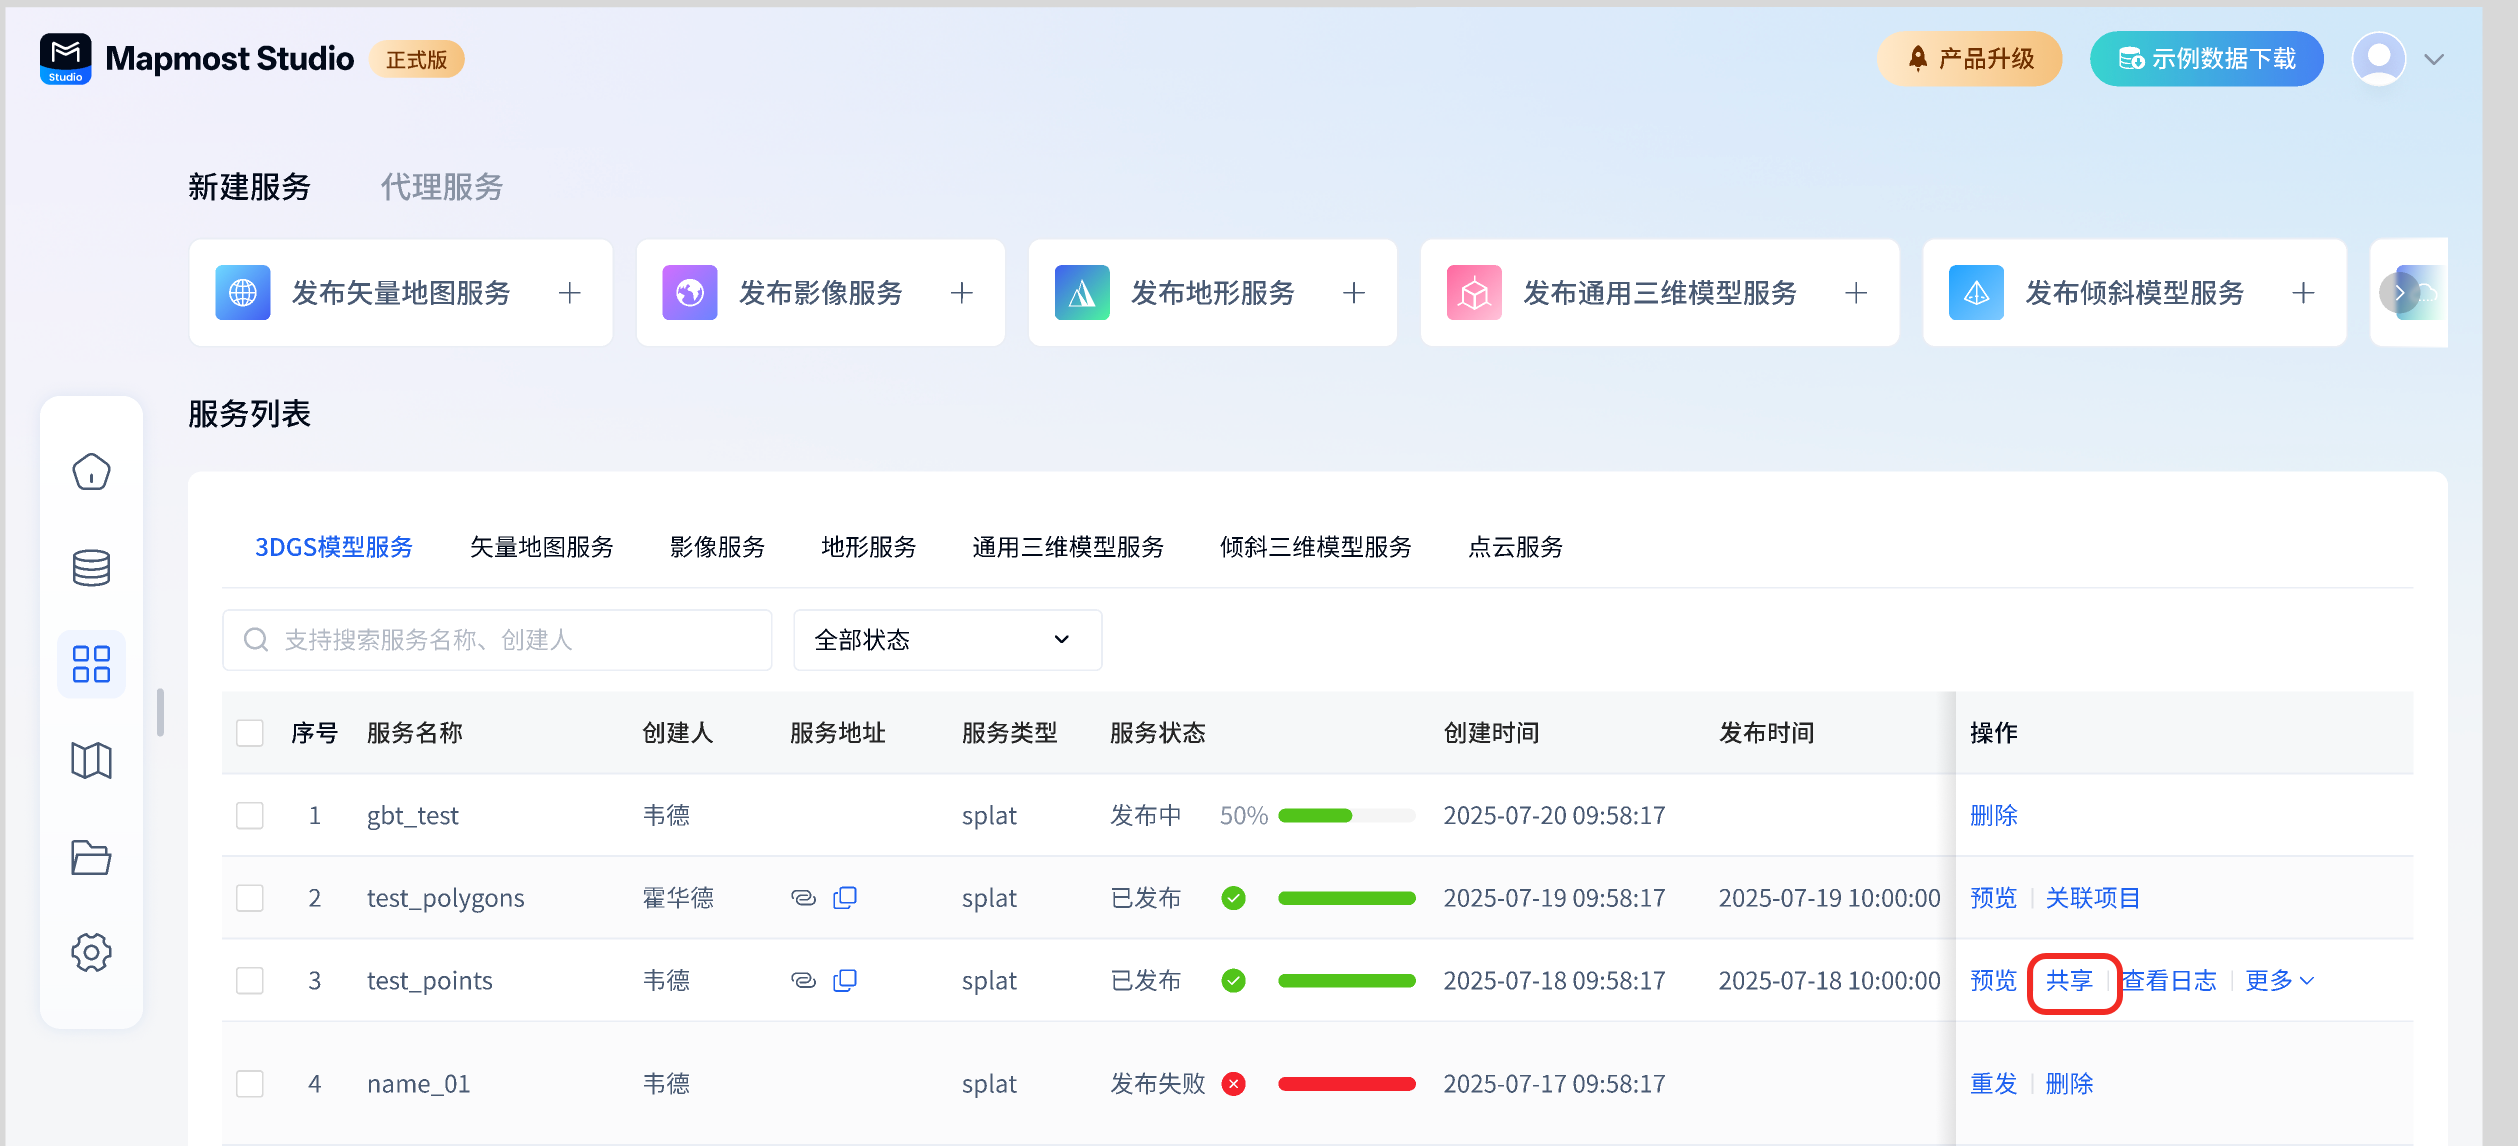Viewport: 2518px width, 1146px height.
Task: Select the name_01 row checkbox
Action: click(250, 1083)
